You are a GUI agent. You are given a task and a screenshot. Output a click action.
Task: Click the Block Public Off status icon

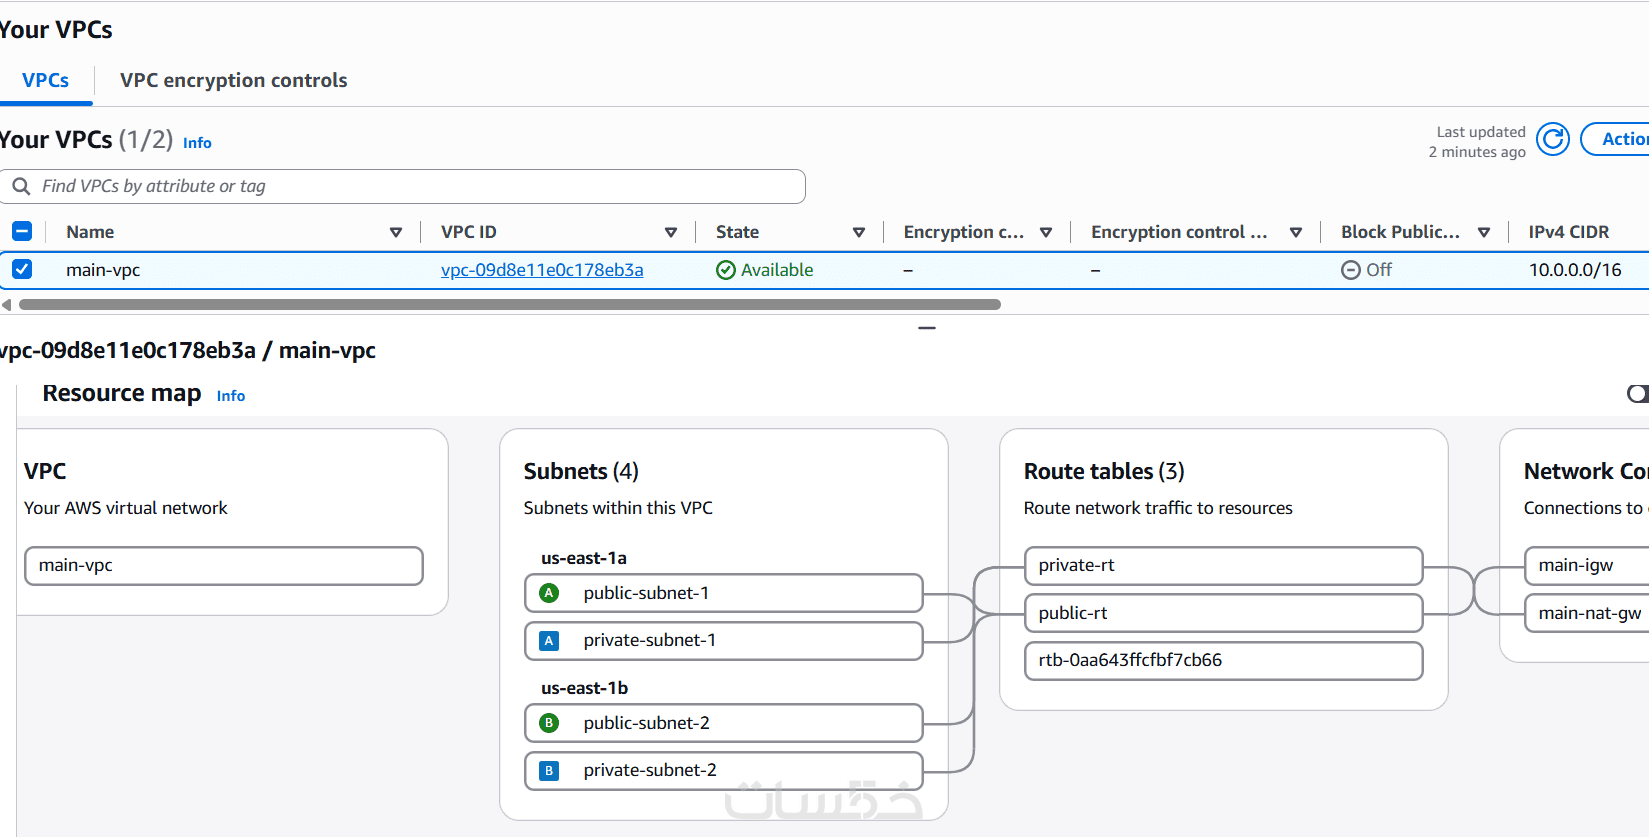pyautogui.click(x=1351, y=270)
